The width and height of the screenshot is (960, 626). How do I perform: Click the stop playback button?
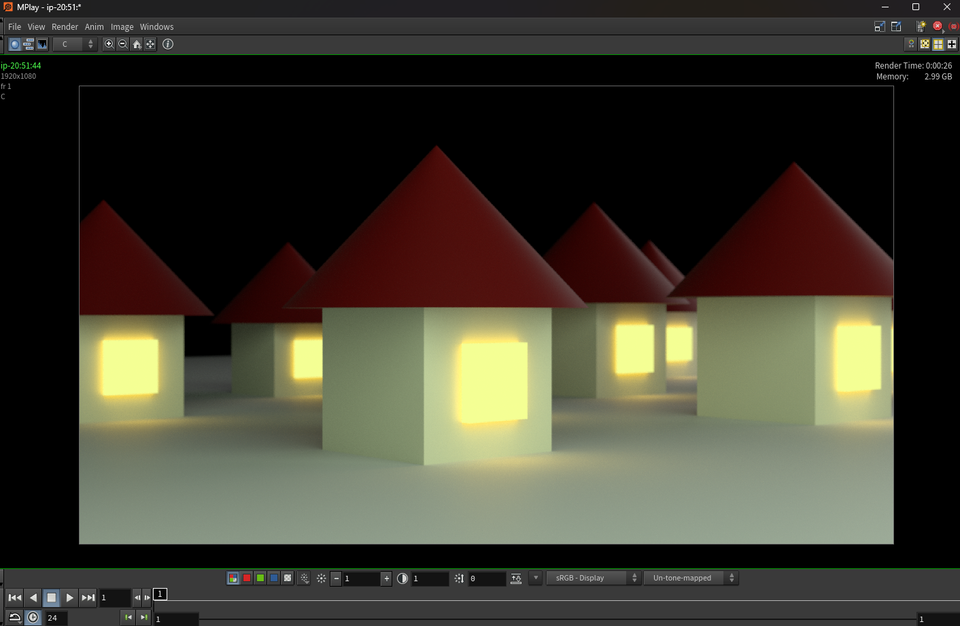(51, 598)
